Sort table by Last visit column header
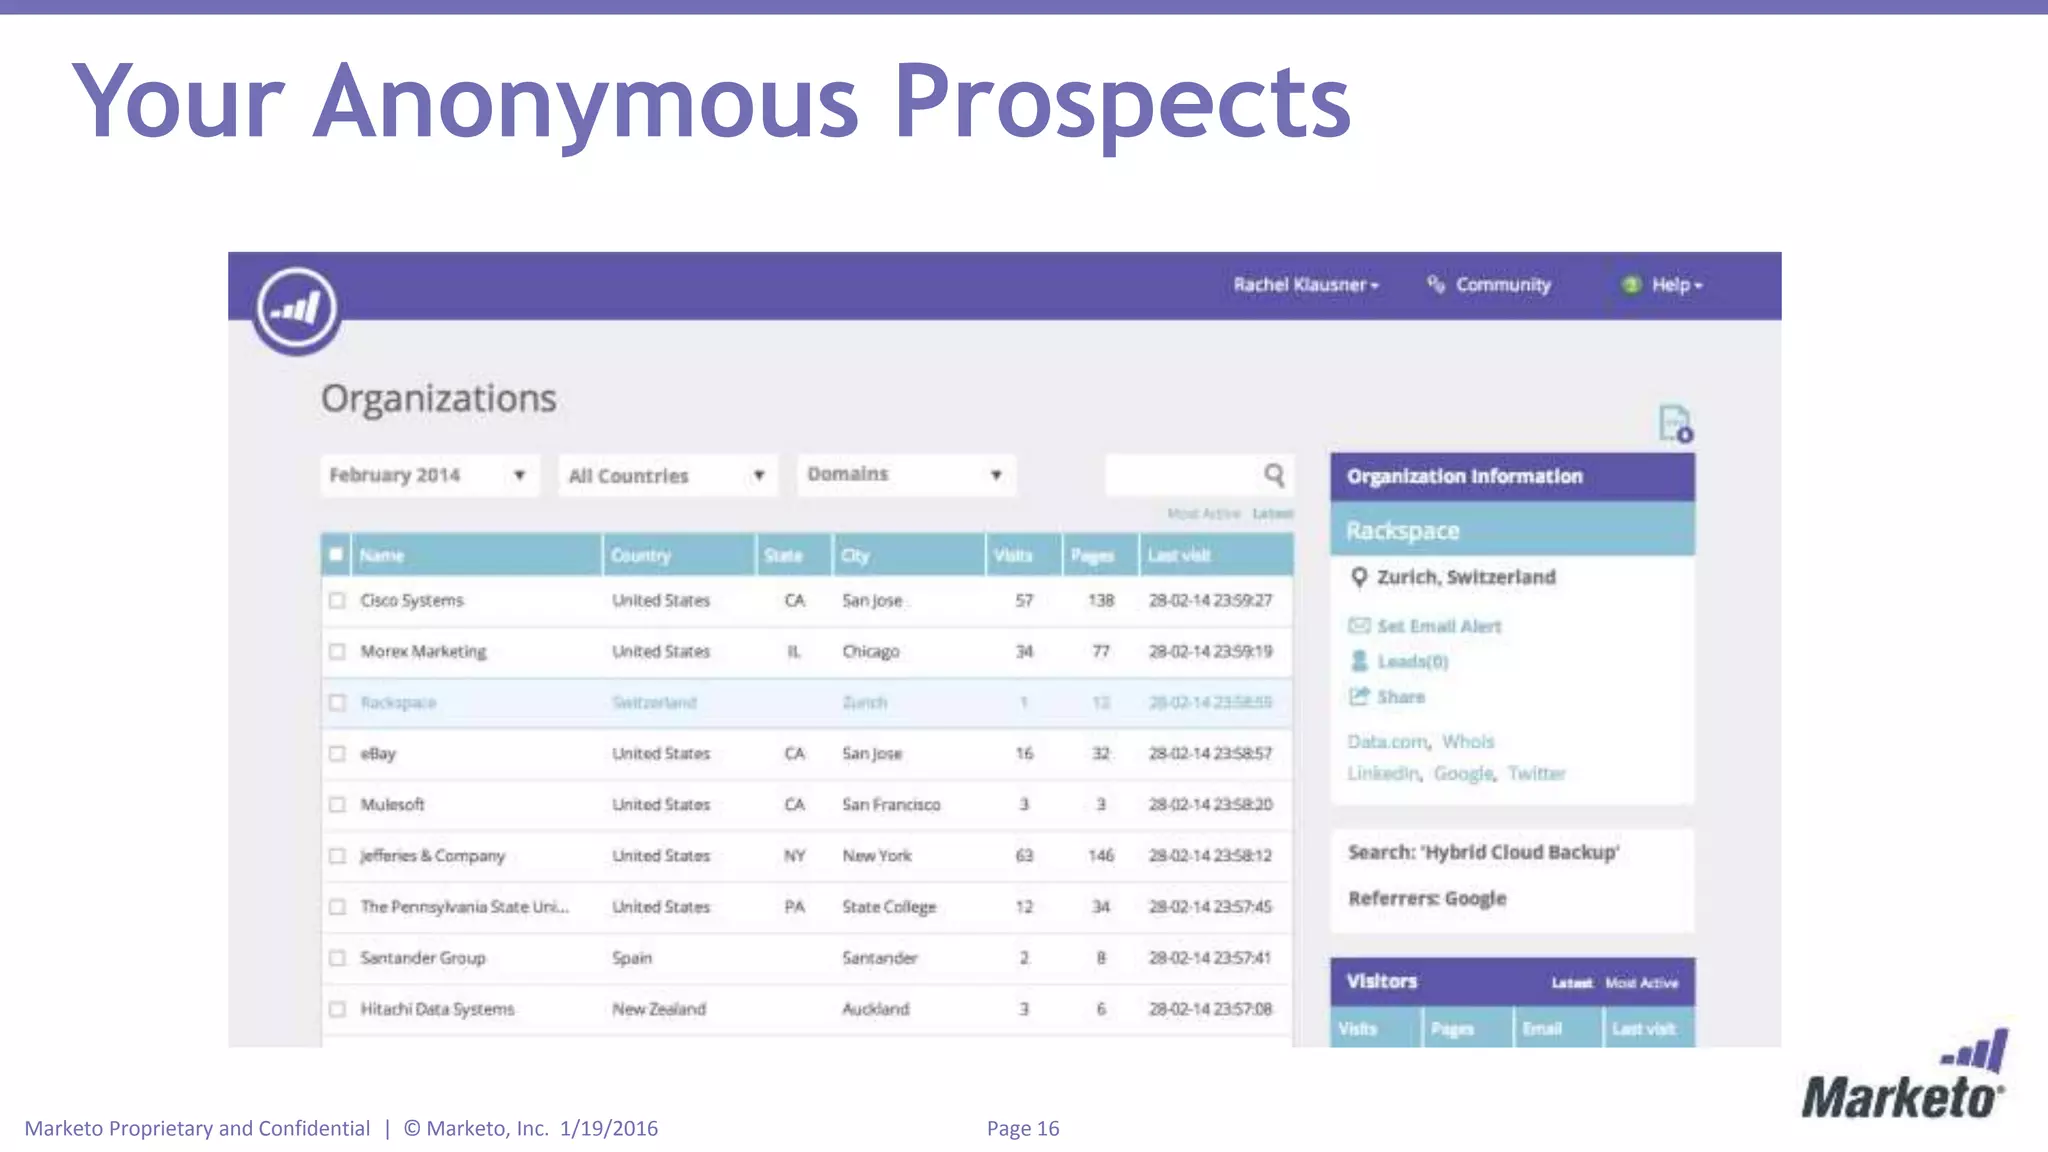 pos(1217,555)
